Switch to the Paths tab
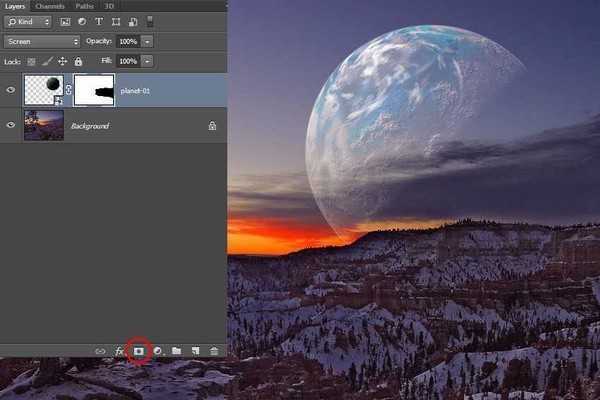 coord(84,6)
